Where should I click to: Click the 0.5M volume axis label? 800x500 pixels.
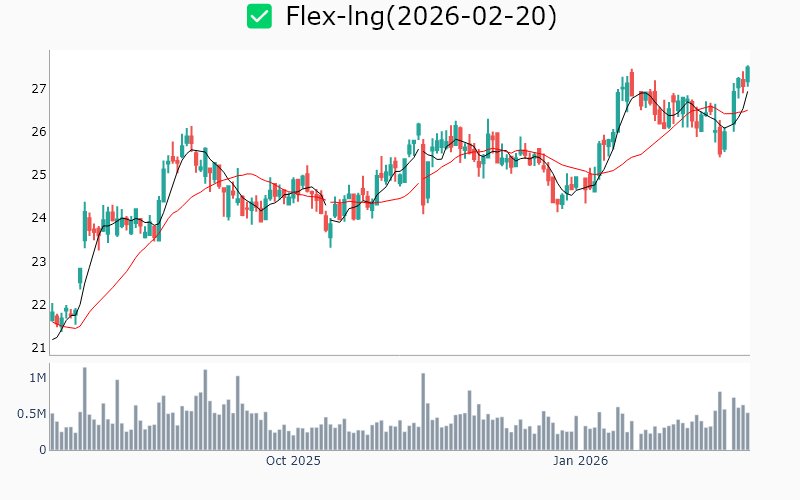(33, 414)
